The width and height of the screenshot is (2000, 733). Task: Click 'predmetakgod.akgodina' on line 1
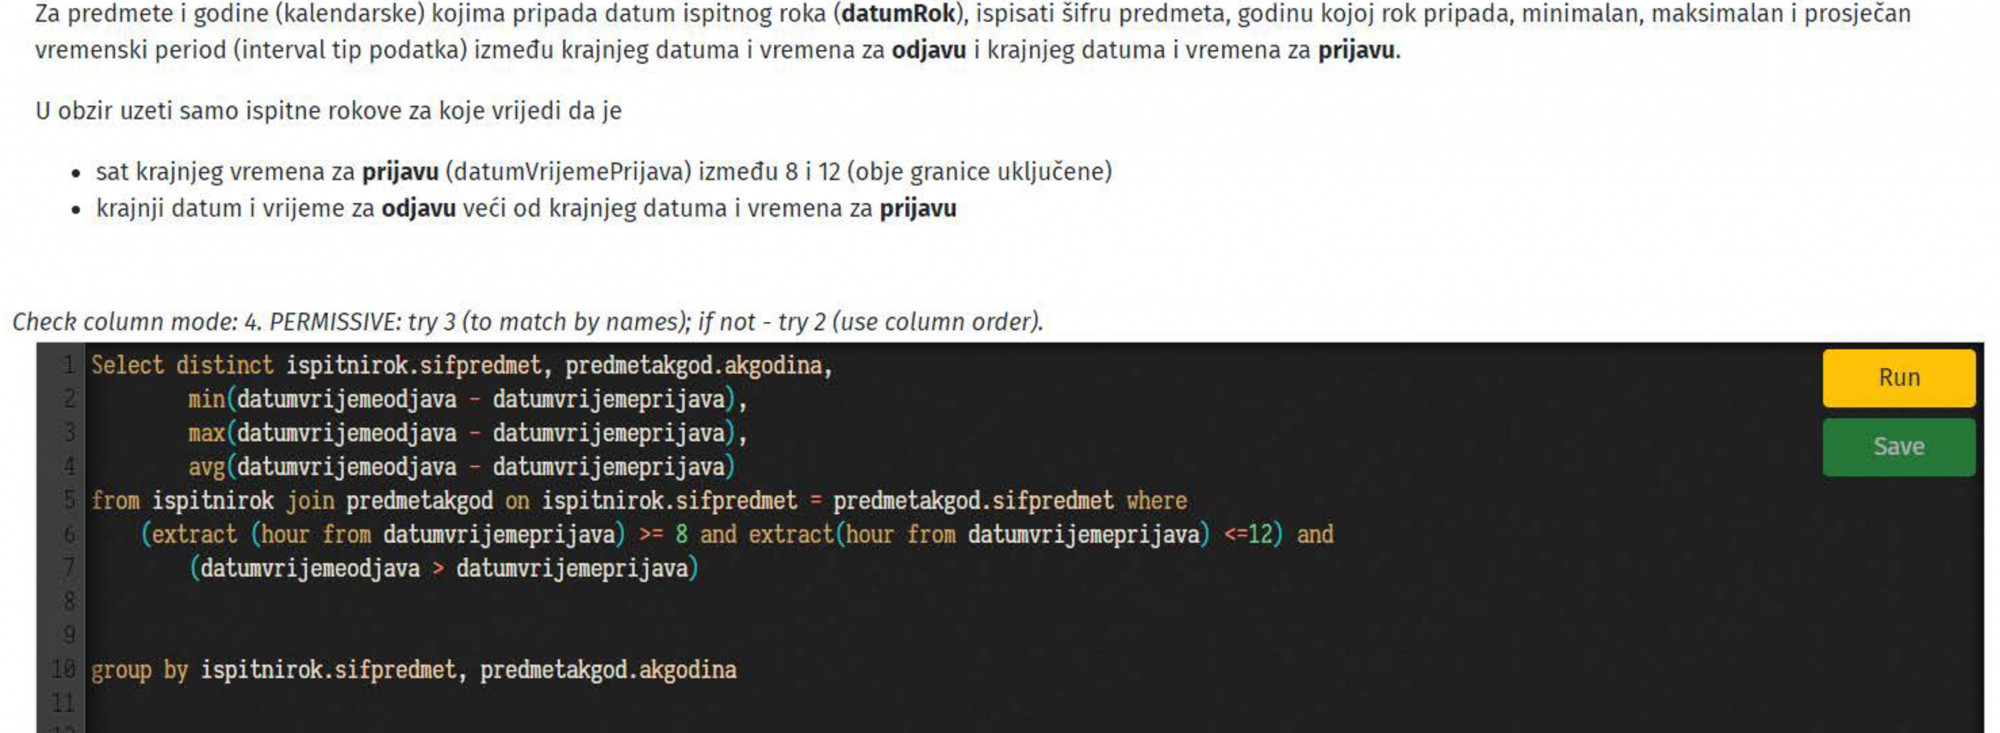tap(694, 366)
